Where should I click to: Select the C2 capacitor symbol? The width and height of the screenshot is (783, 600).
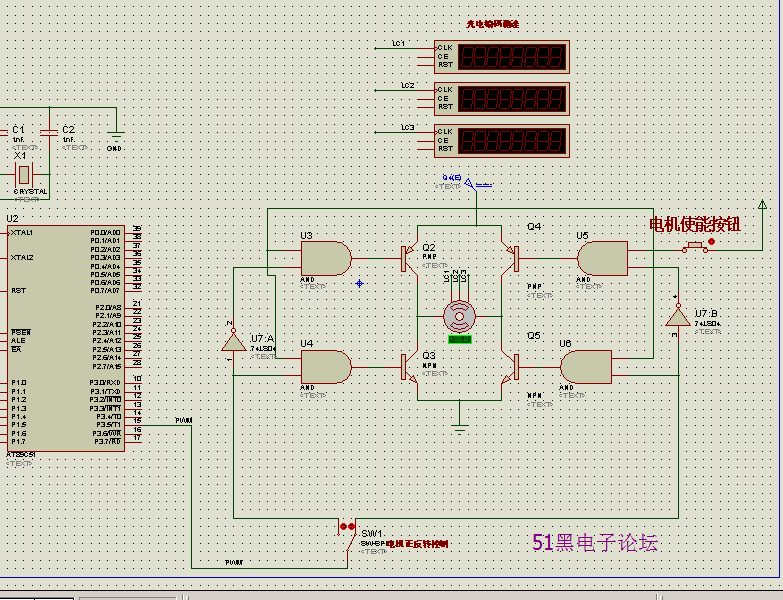(49, 133)
